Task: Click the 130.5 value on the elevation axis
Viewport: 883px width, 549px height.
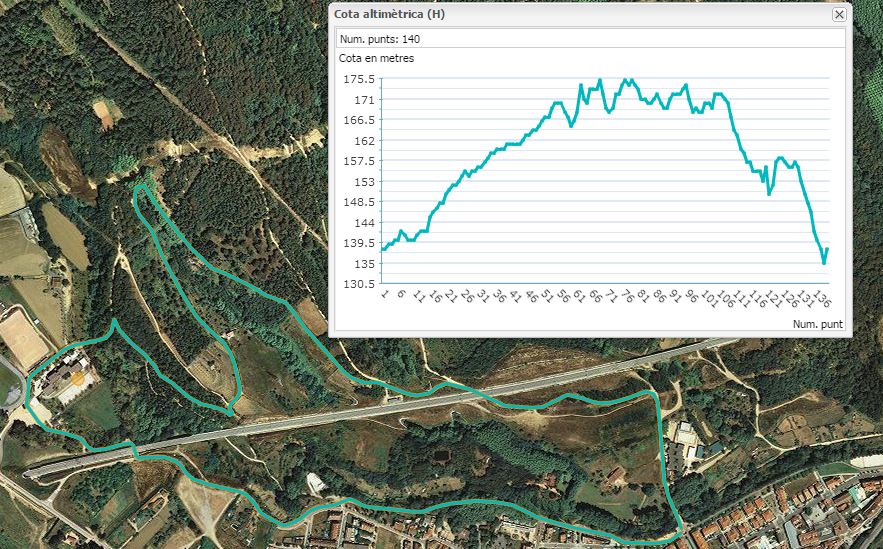Action: click(x=358, y=284)
